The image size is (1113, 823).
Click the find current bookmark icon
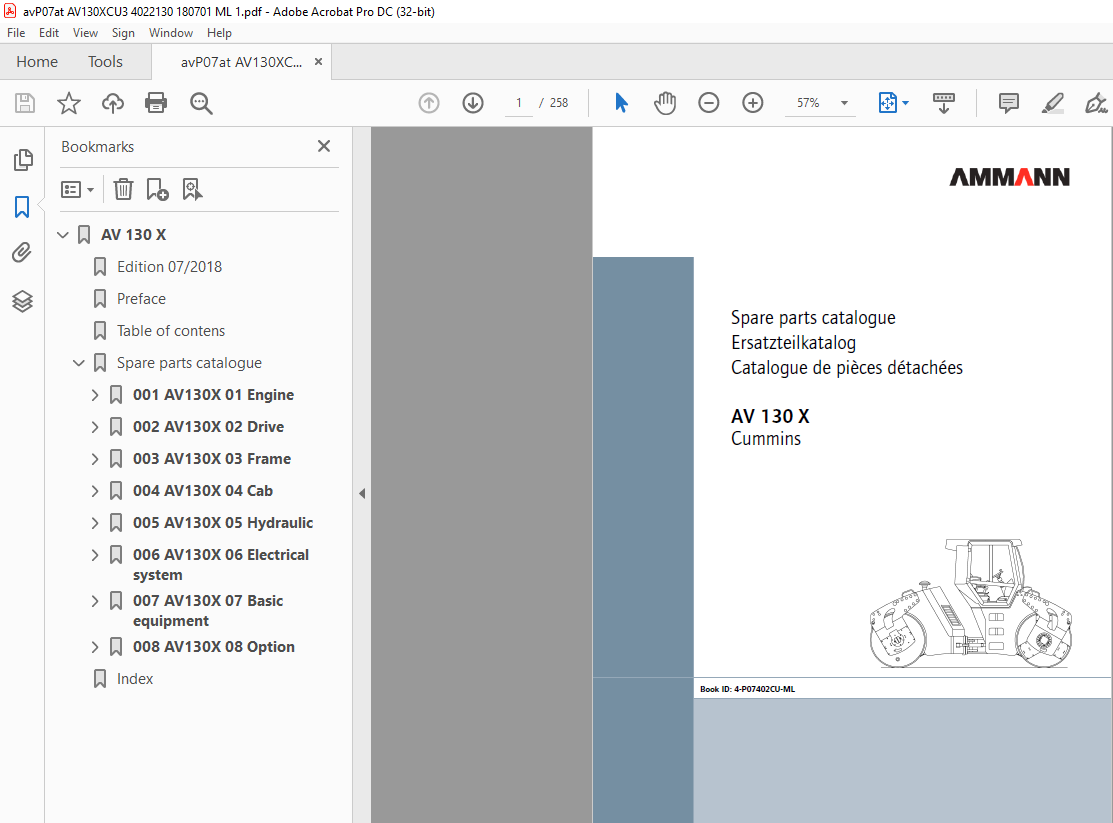click(192, 190)
